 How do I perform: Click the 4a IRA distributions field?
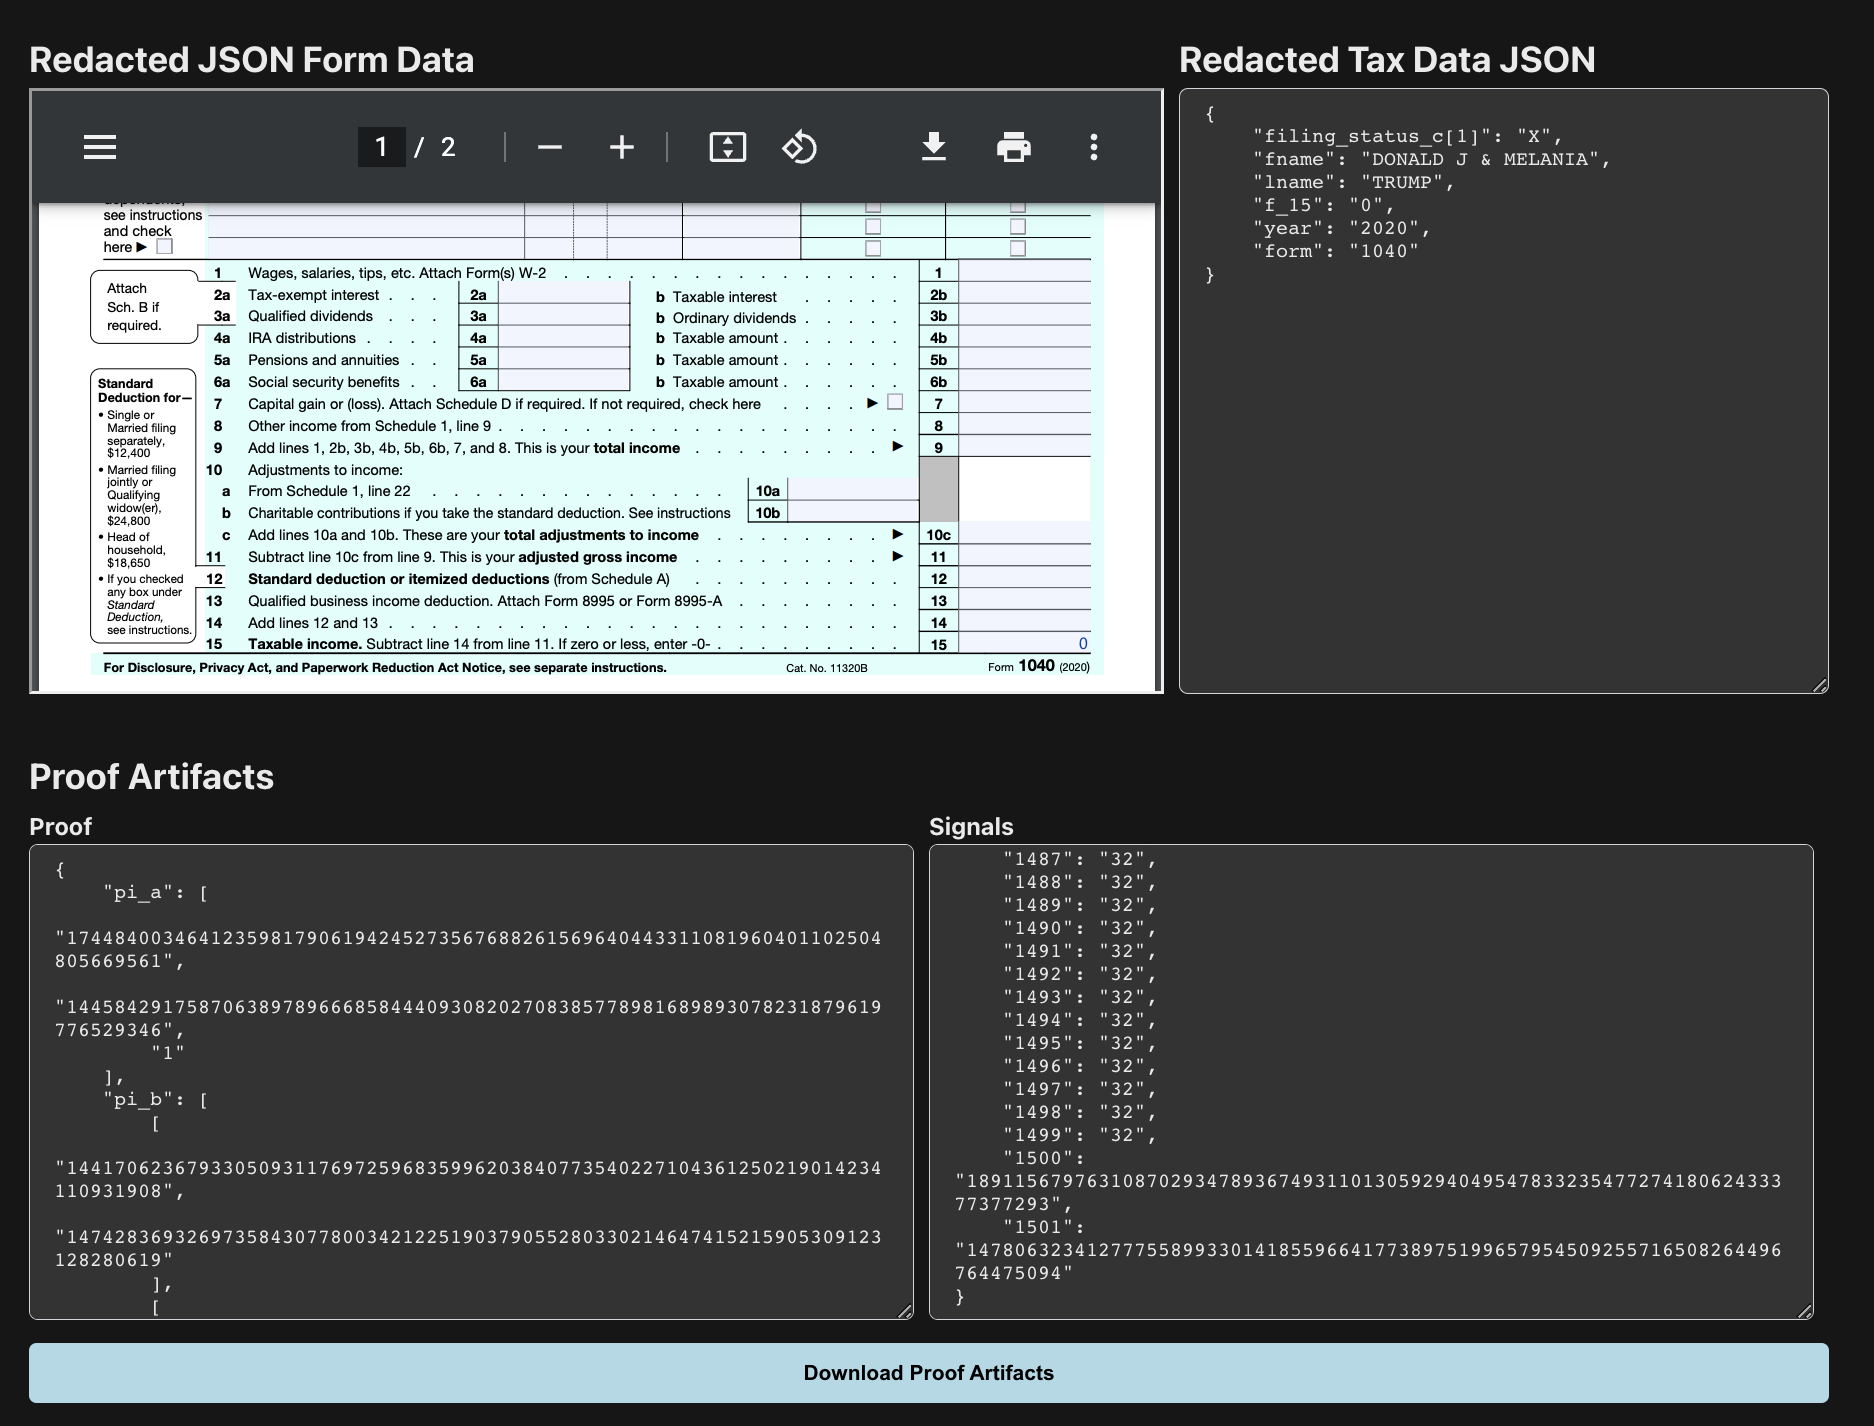click(564, 338)
